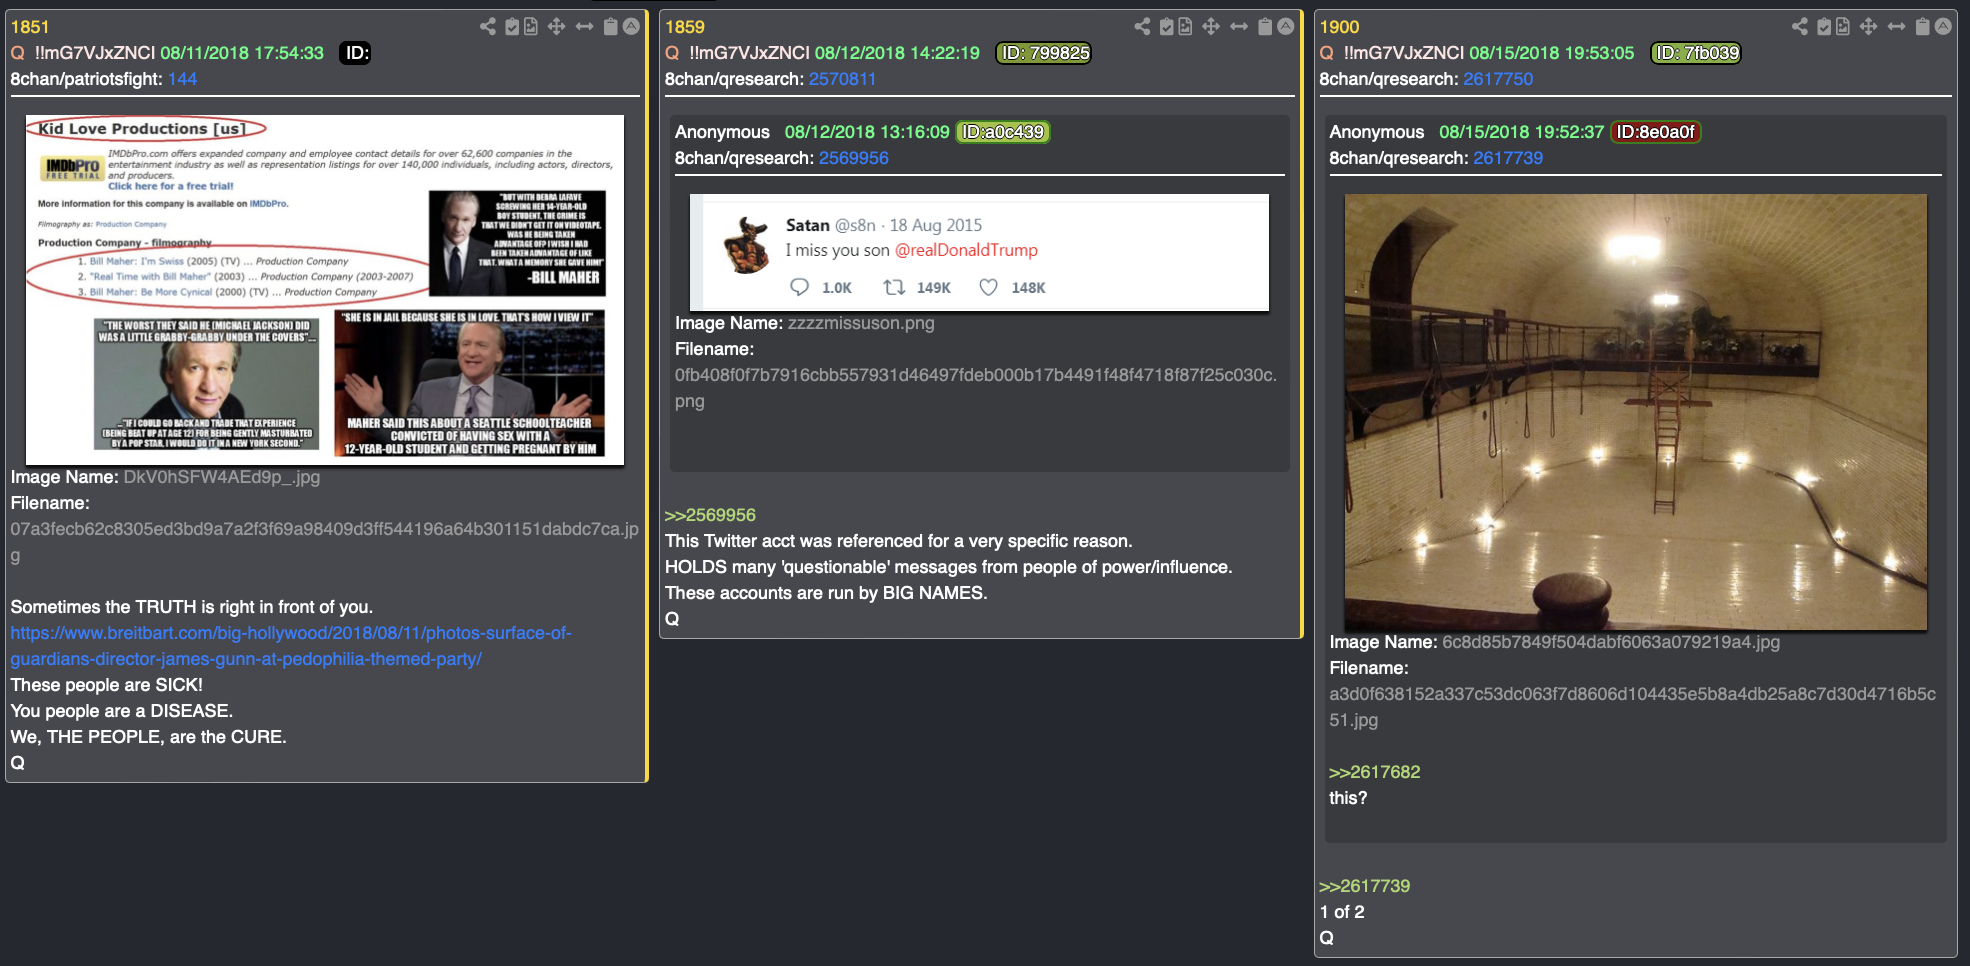Click the horizontal resize arrows on post 1859

(x=1239, y=26)
